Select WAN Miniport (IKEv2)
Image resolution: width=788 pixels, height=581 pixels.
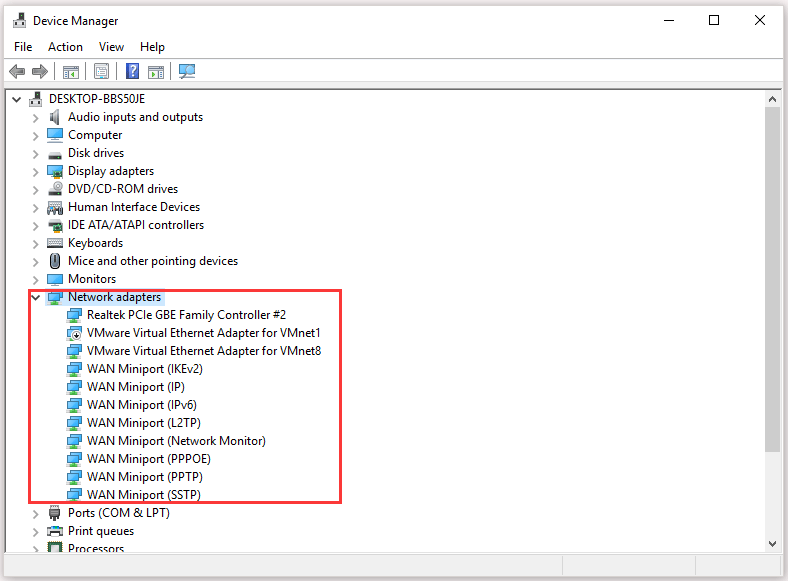pos(145,369)
